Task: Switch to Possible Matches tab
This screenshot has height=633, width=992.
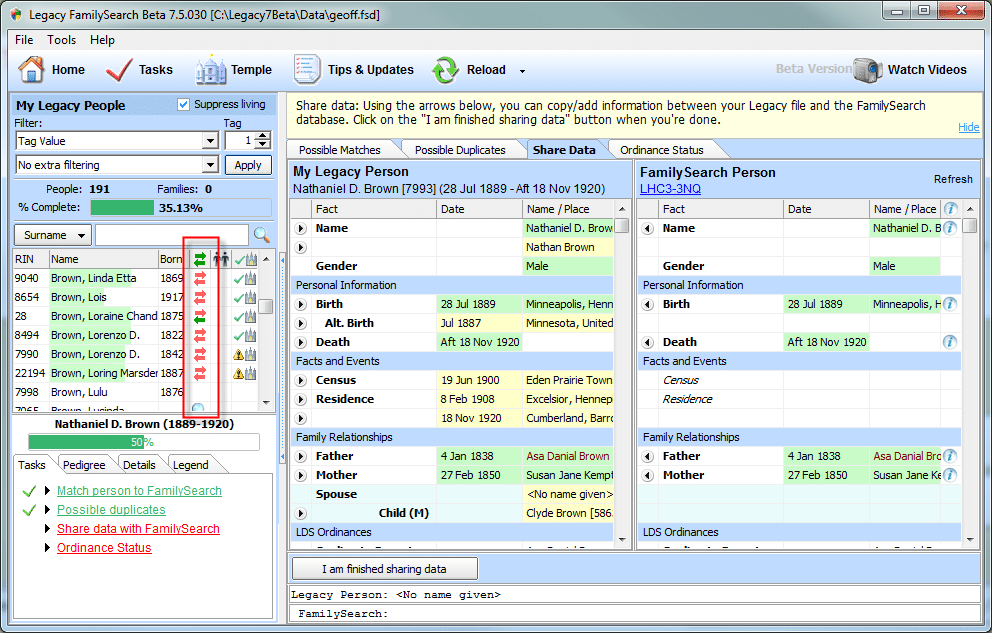Action: click(x=340, y=150)
